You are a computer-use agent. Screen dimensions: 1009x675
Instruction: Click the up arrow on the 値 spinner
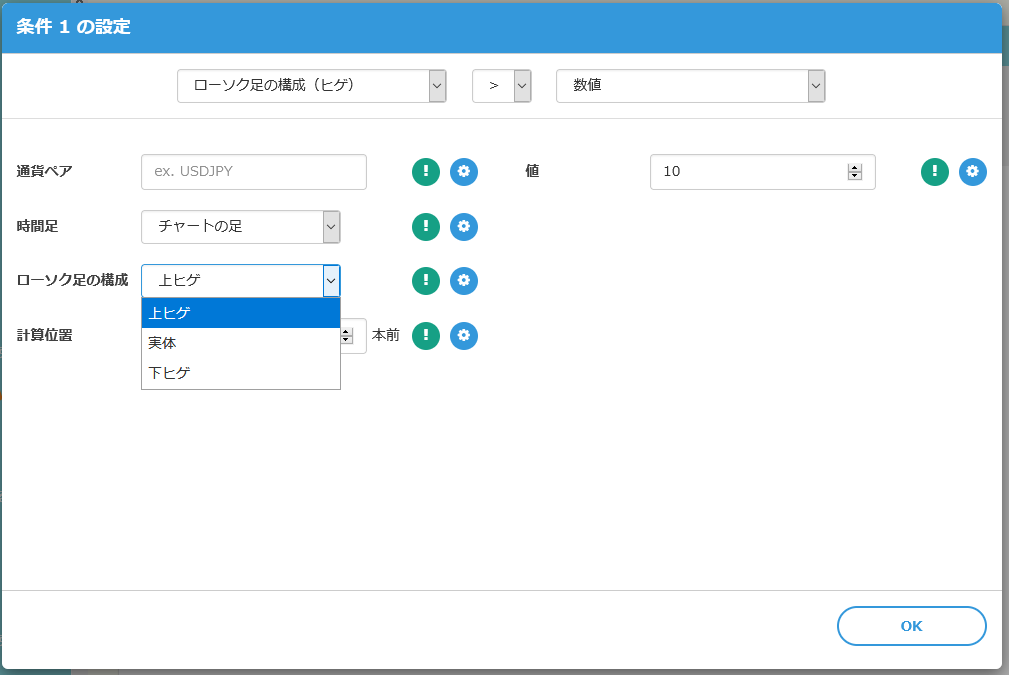click(x=855, y=166)
